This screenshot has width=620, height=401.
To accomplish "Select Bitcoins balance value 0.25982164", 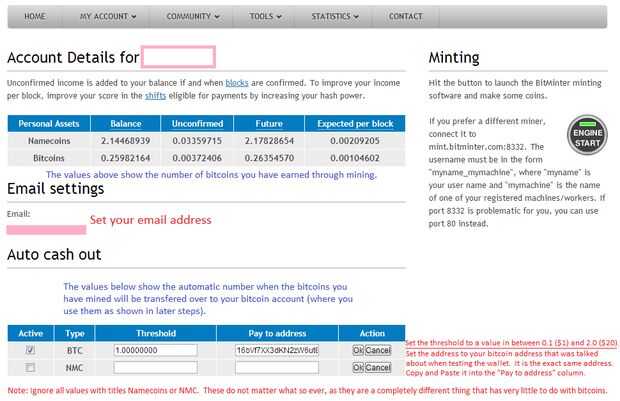I will pos(125,158).
